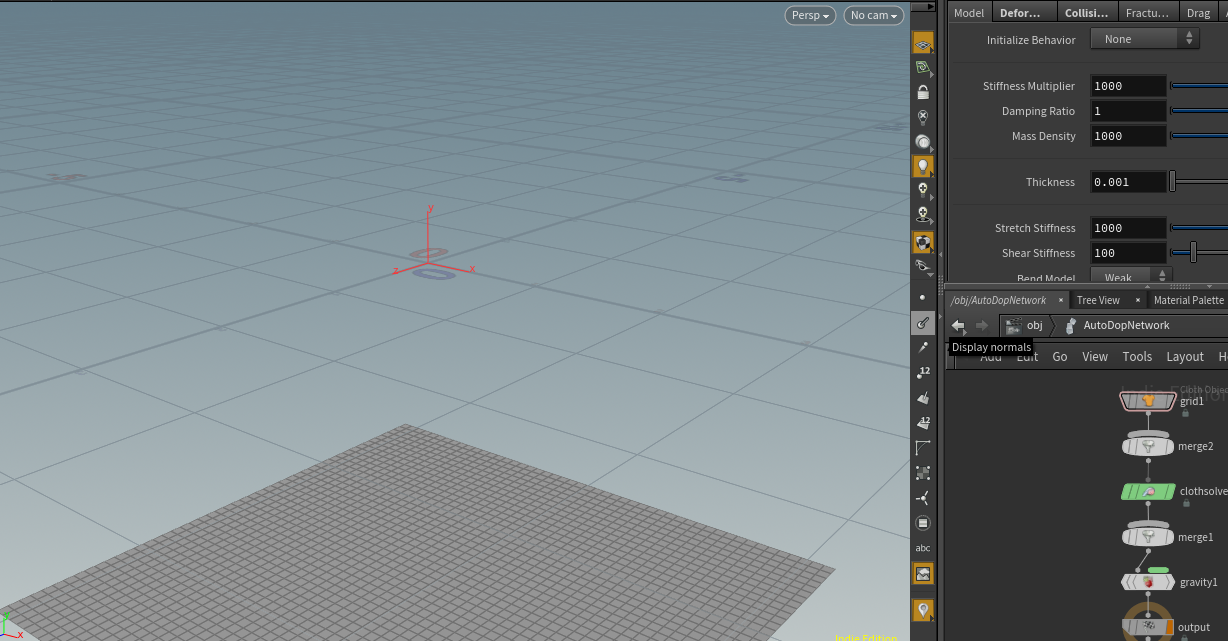Toggle the primitive normals polygon icon
This screenshot has height=641, width=1228.
(923, 397)
